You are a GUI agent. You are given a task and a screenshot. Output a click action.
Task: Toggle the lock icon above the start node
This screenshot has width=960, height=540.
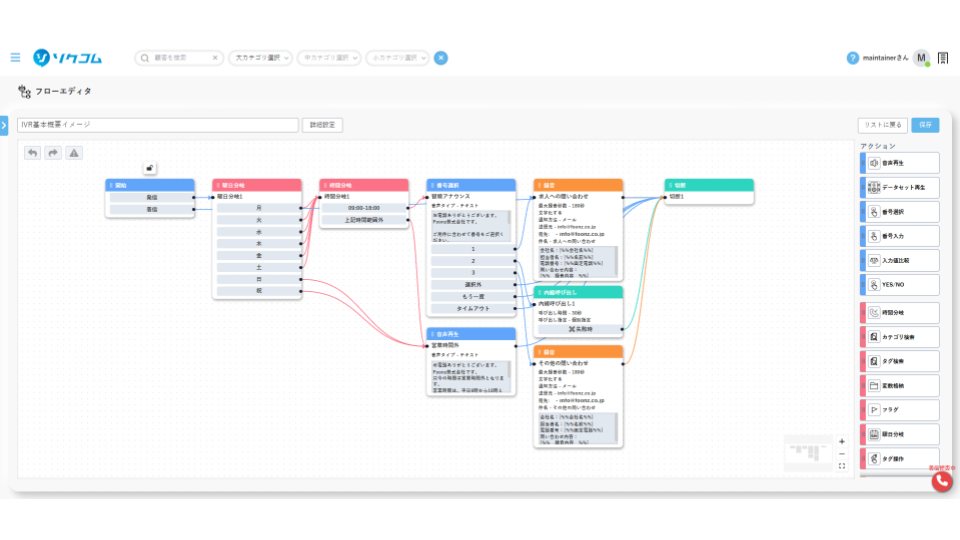150,168
